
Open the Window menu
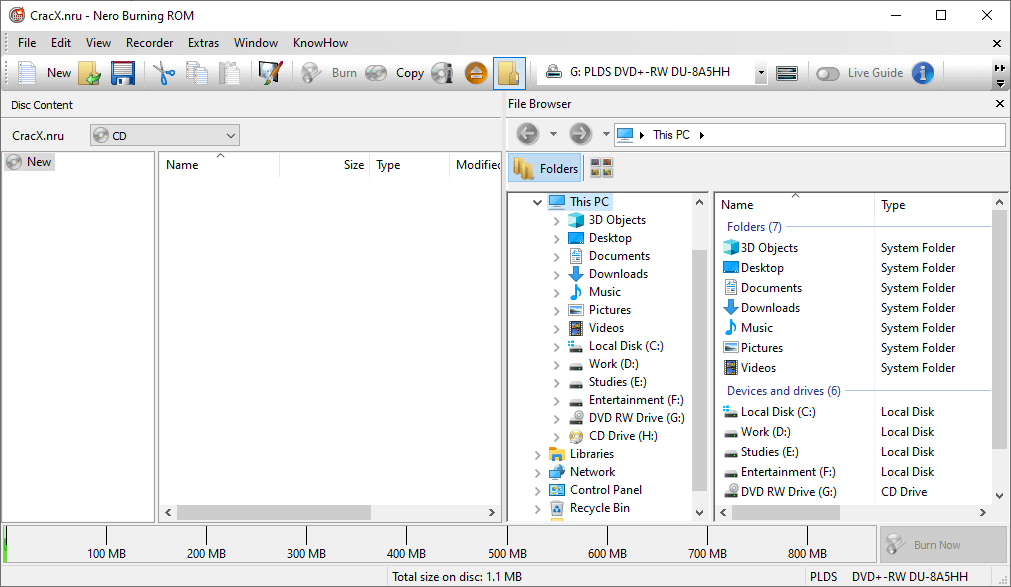click(255, 43)
